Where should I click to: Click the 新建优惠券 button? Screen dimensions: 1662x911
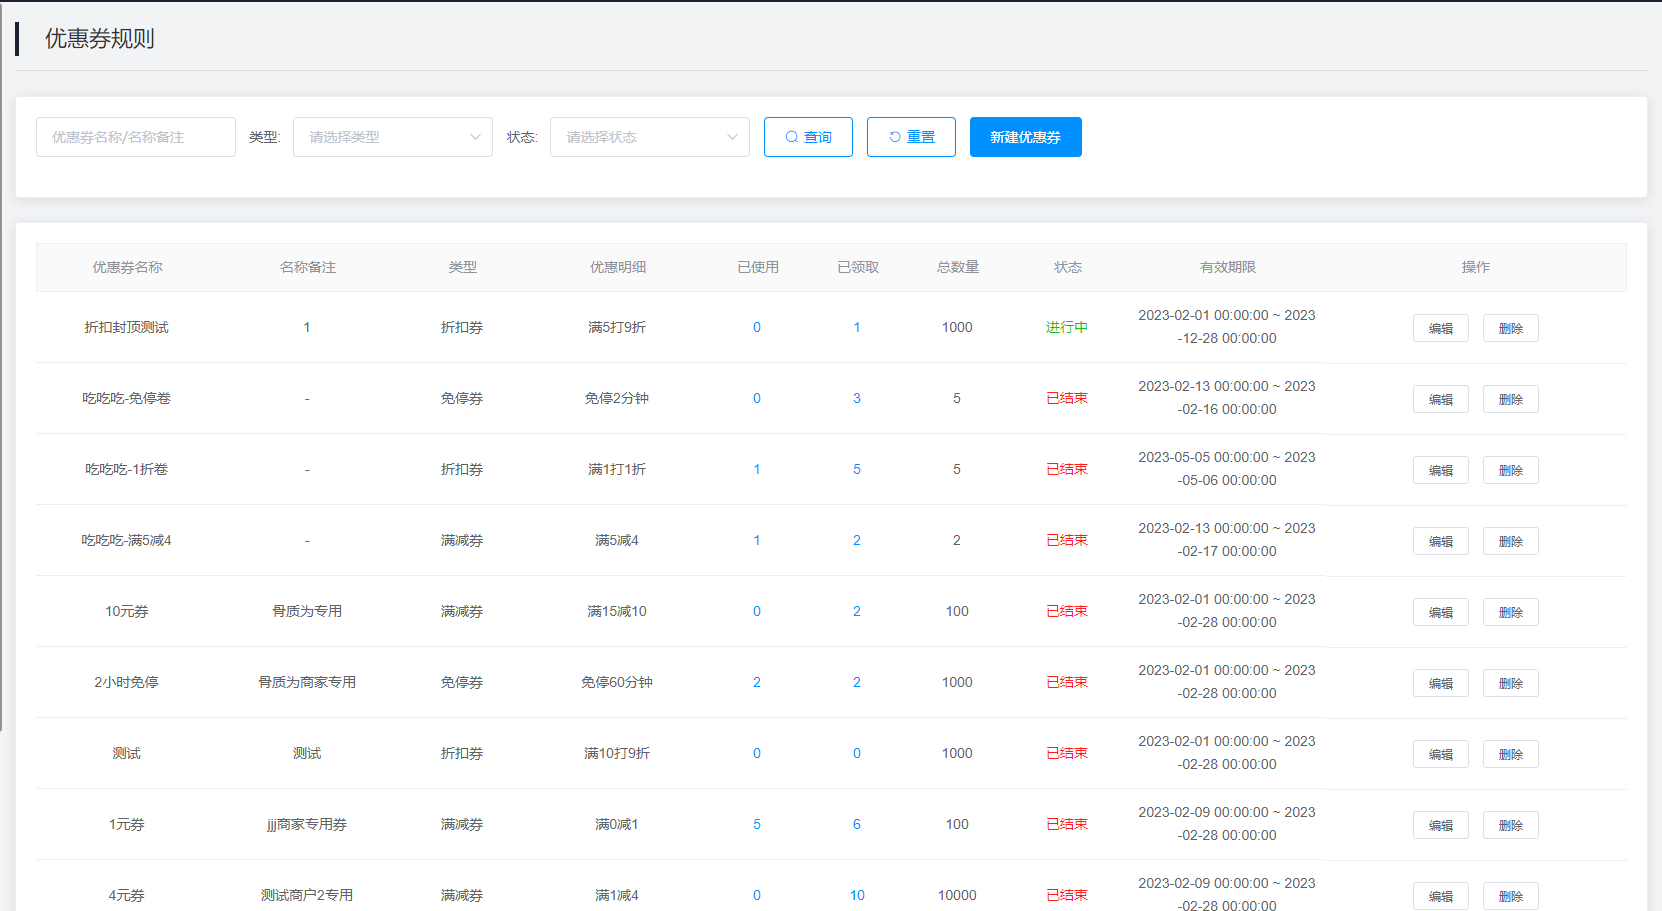[x=1025, y=137]
